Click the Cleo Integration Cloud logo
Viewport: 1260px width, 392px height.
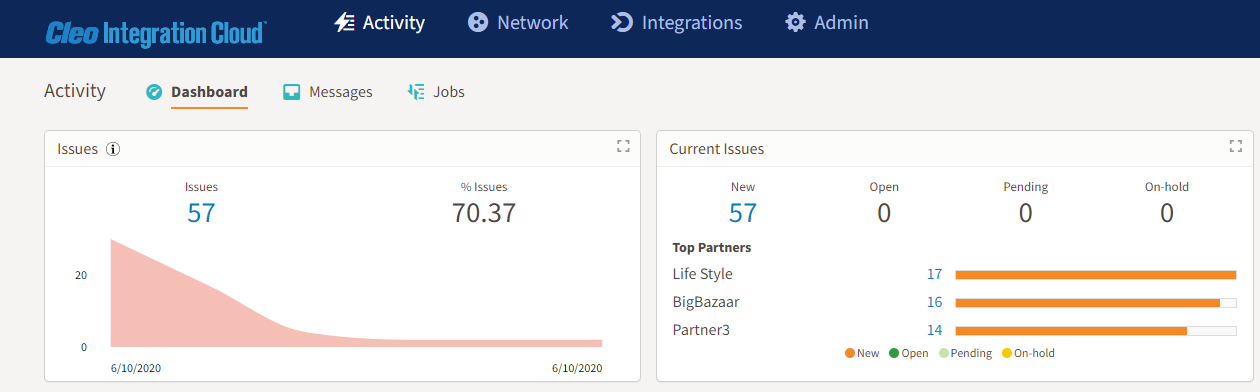coord(155,33)
